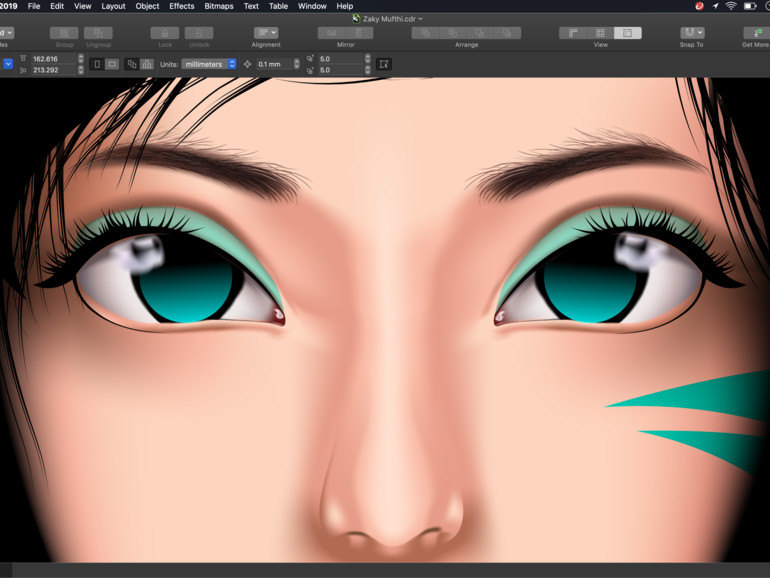Click the second Arrange order icon
Viewport: 770px width, 578px height.
[x=453, y=33]
